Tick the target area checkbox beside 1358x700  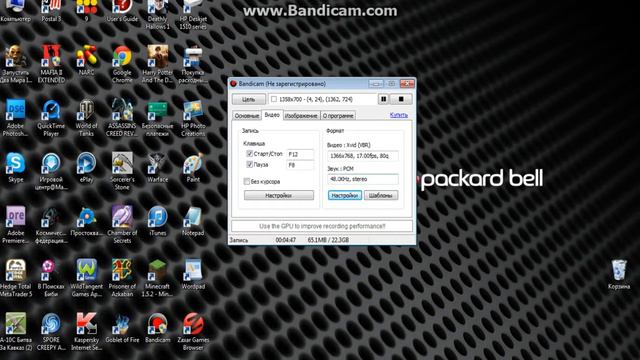(x=274, y=99)
